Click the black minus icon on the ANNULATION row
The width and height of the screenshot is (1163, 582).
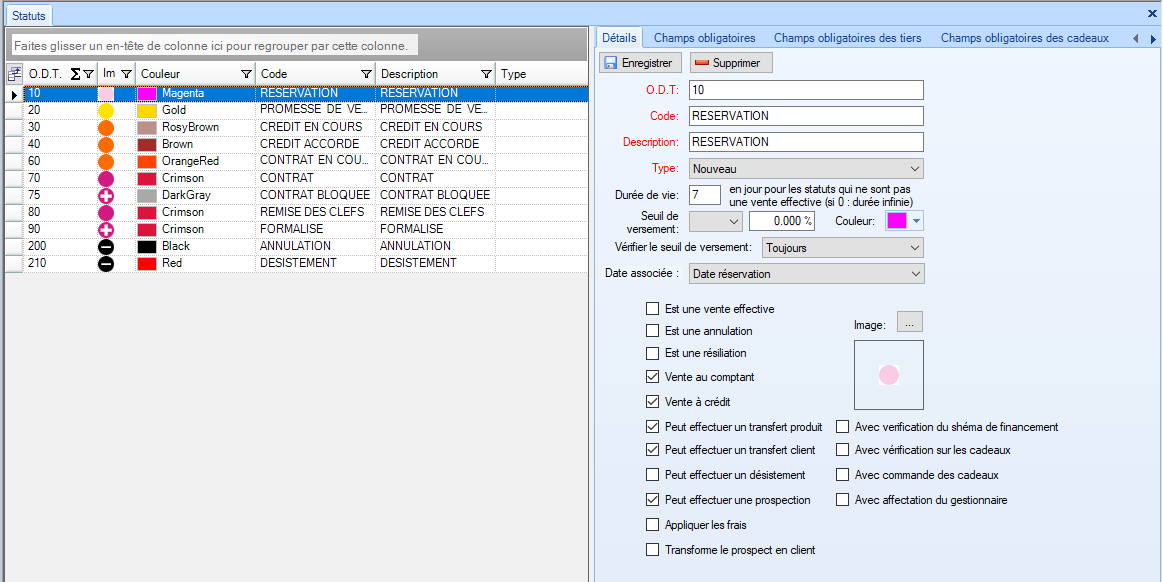click(x=106, y=246)
